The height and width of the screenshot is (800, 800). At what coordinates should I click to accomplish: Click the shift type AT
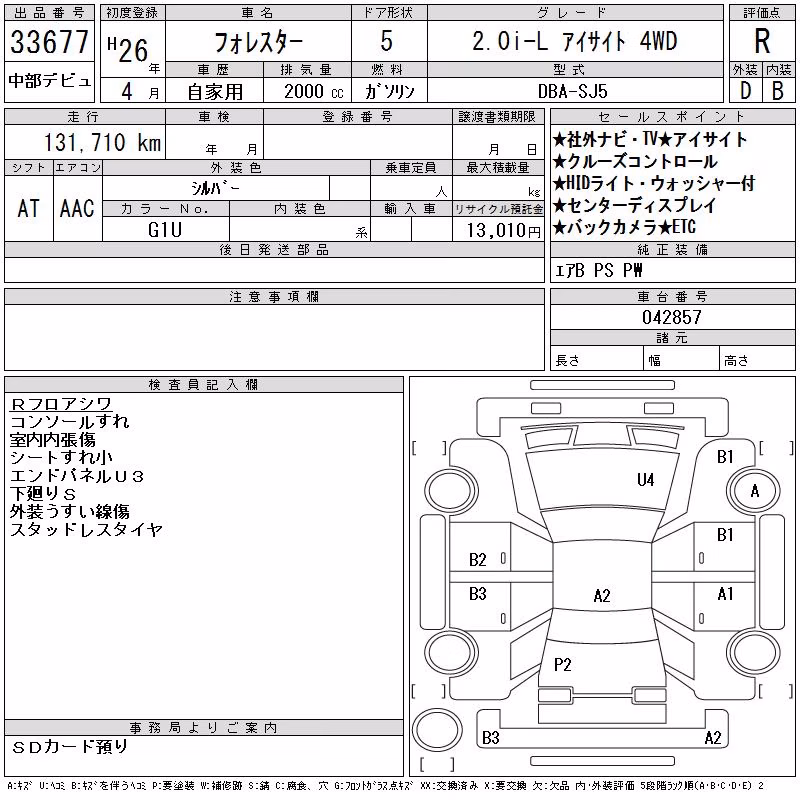pyautogui.click(x=29, y=208)
